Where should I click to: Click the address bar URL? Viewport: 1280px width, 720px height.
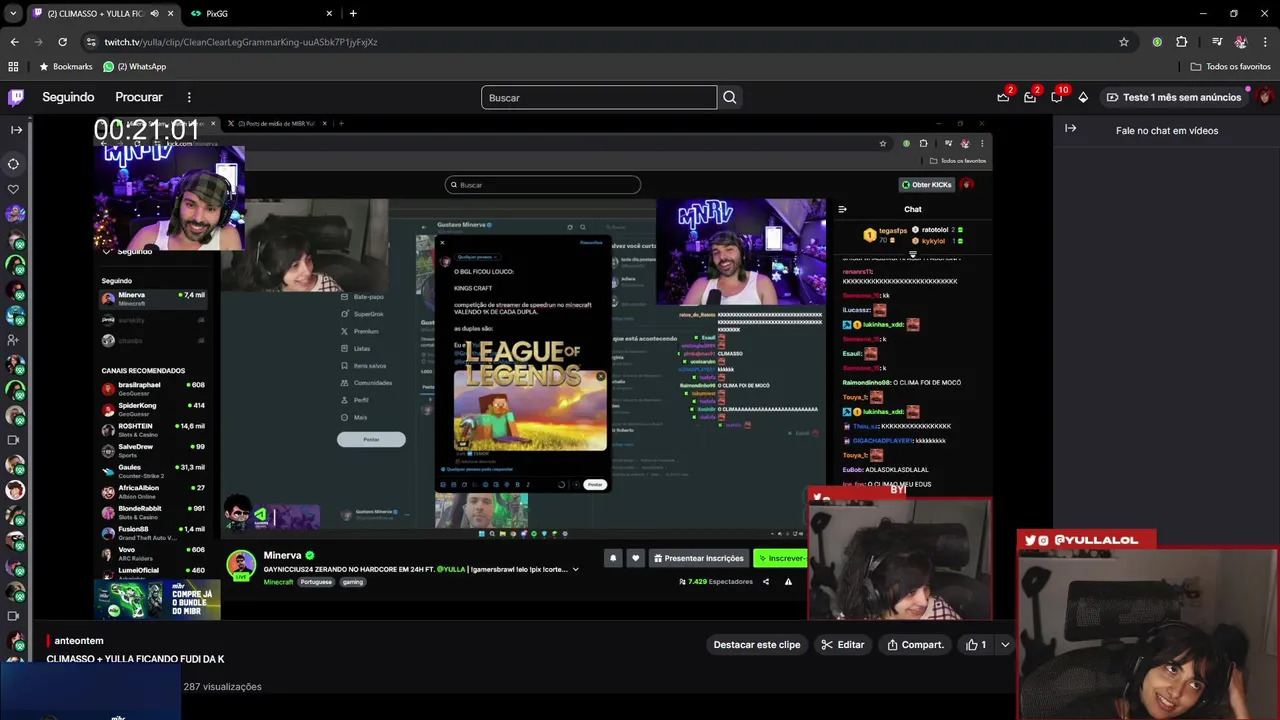[241, 42]
